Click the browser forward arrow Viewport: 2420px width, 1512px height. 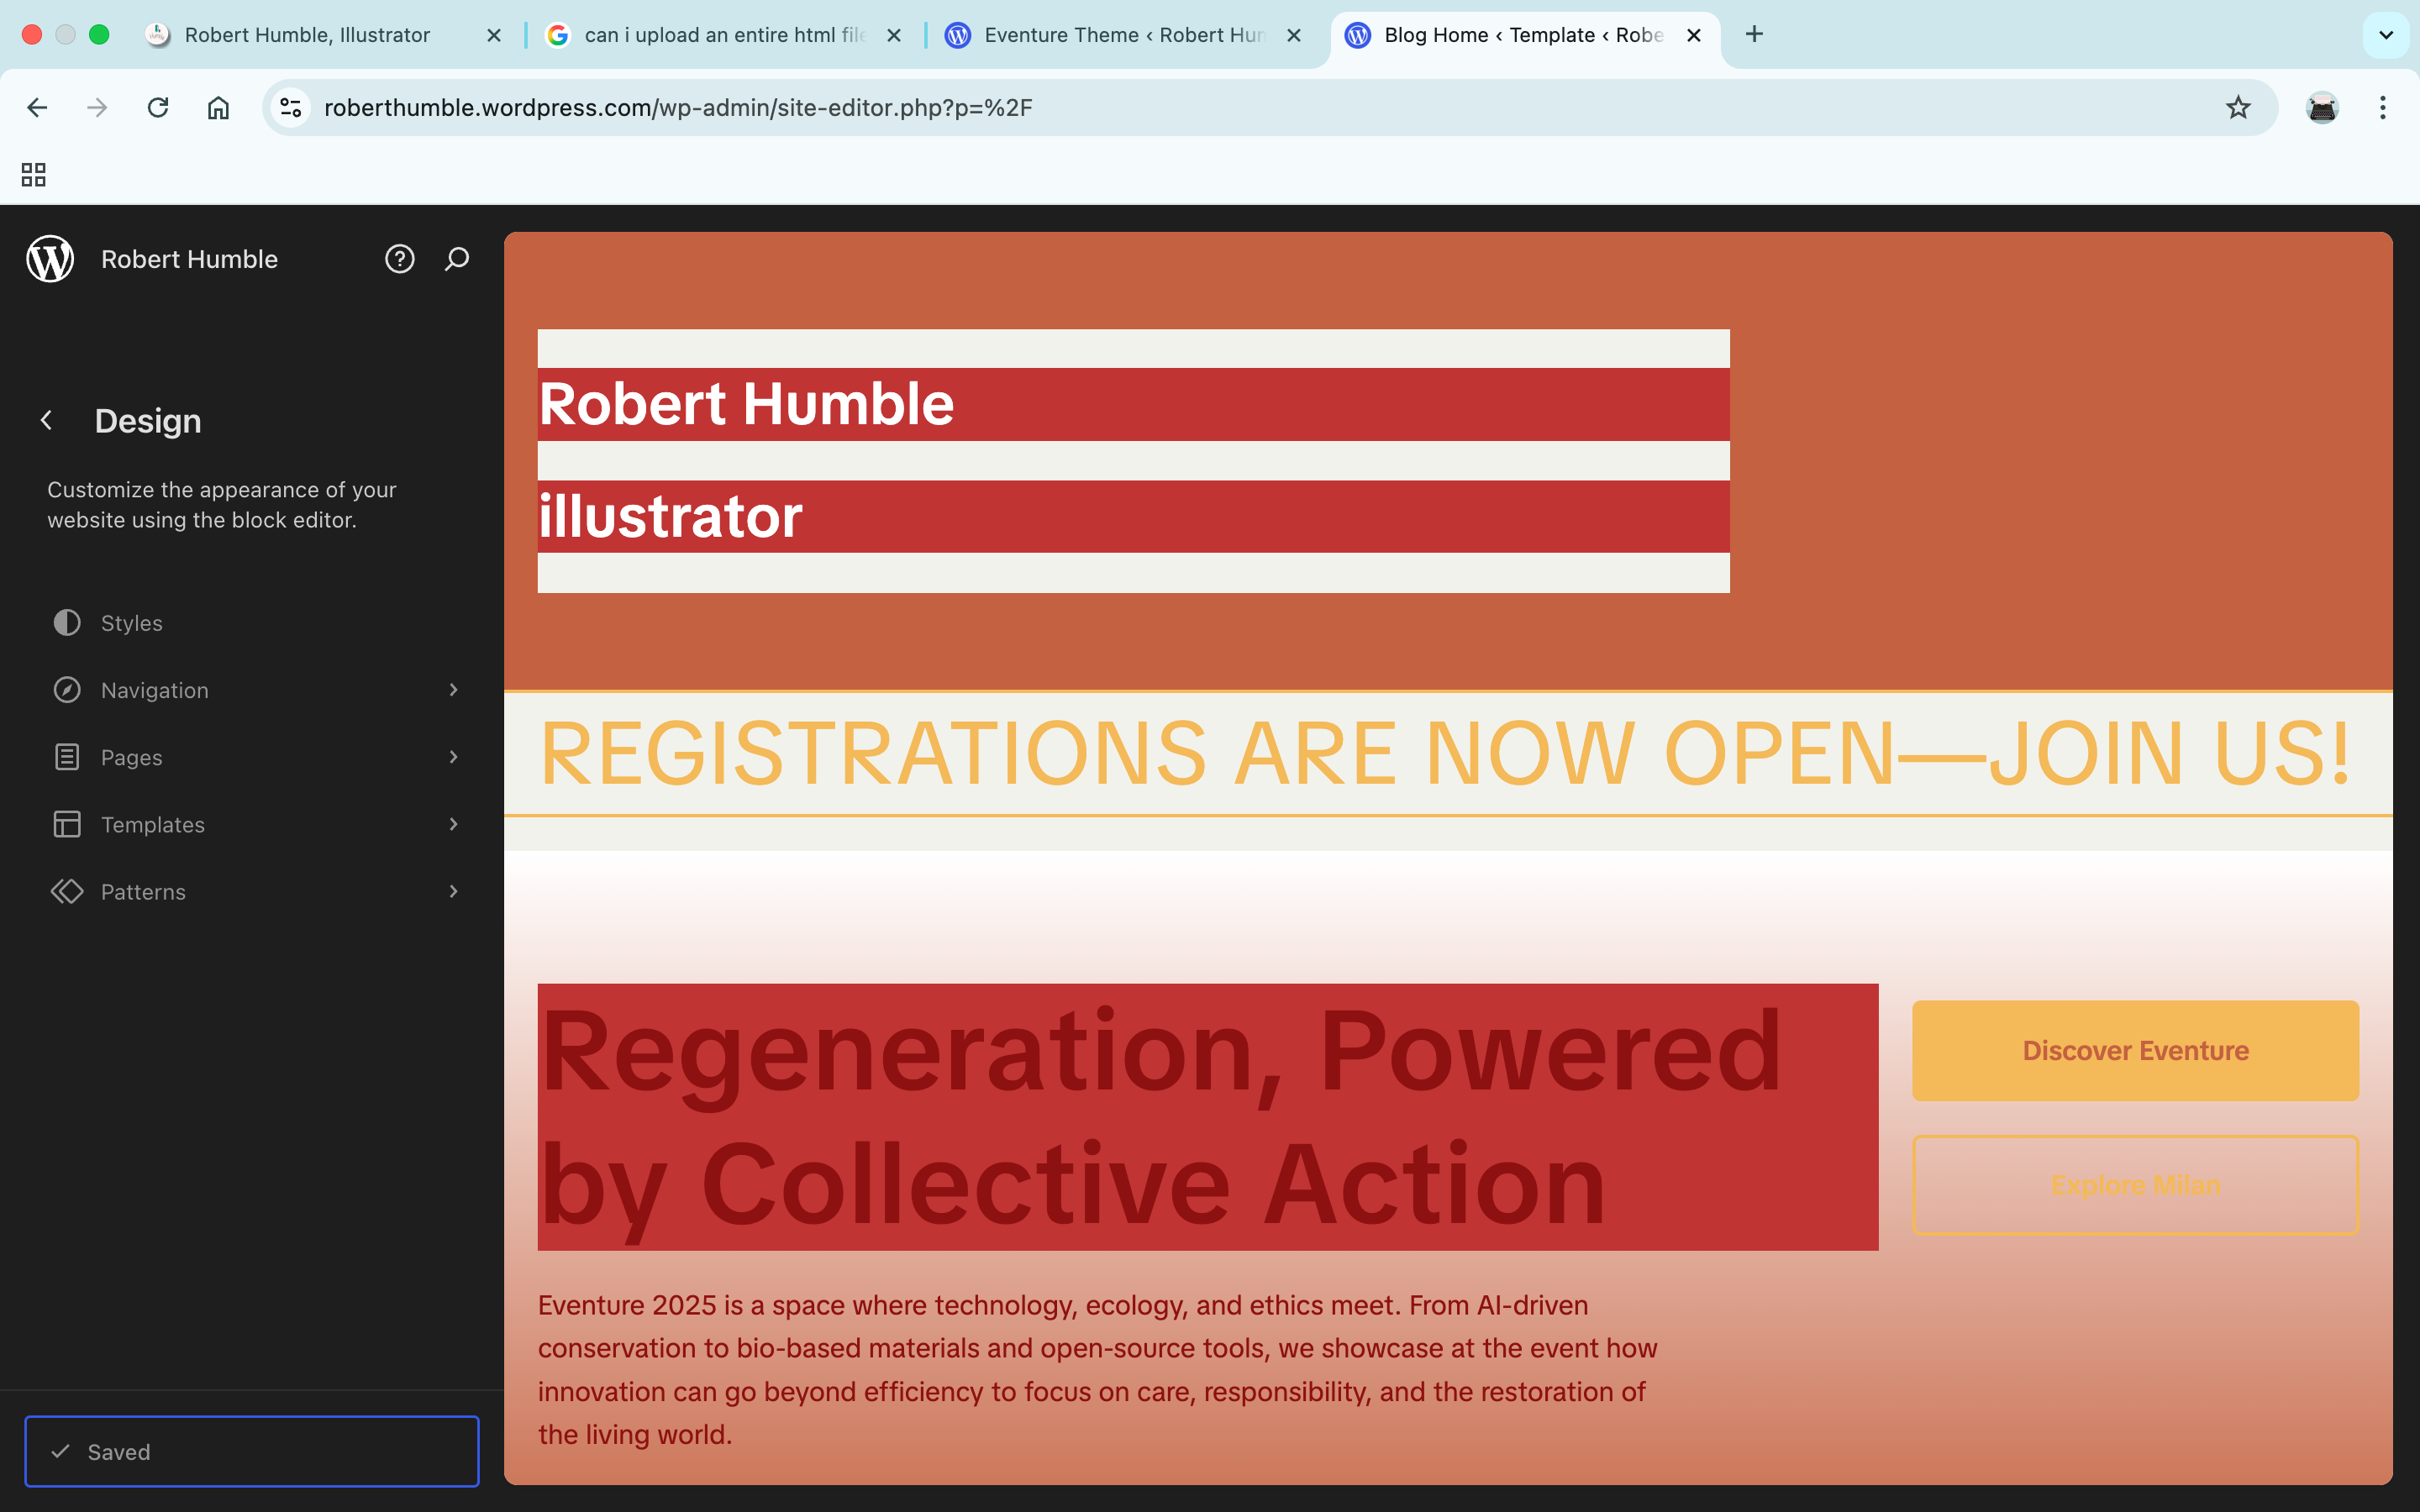[x=97, y=107]
